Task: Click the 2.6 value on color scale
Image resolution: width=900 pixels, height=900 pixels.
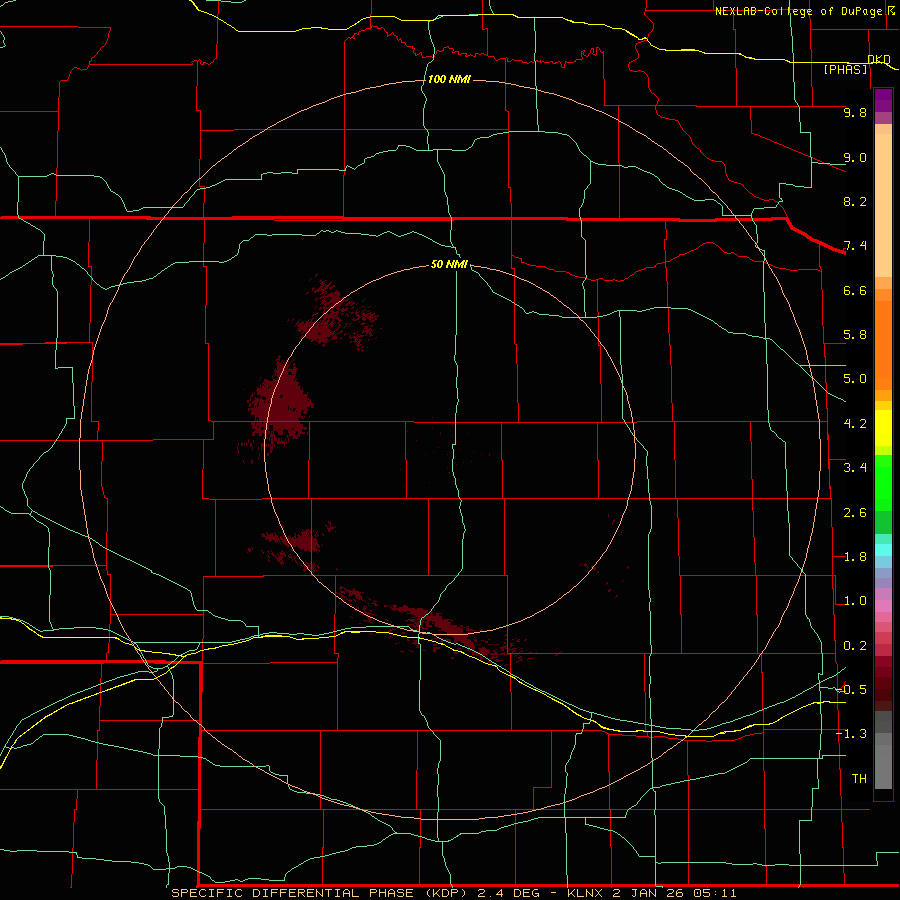Action: pos(855,513)
